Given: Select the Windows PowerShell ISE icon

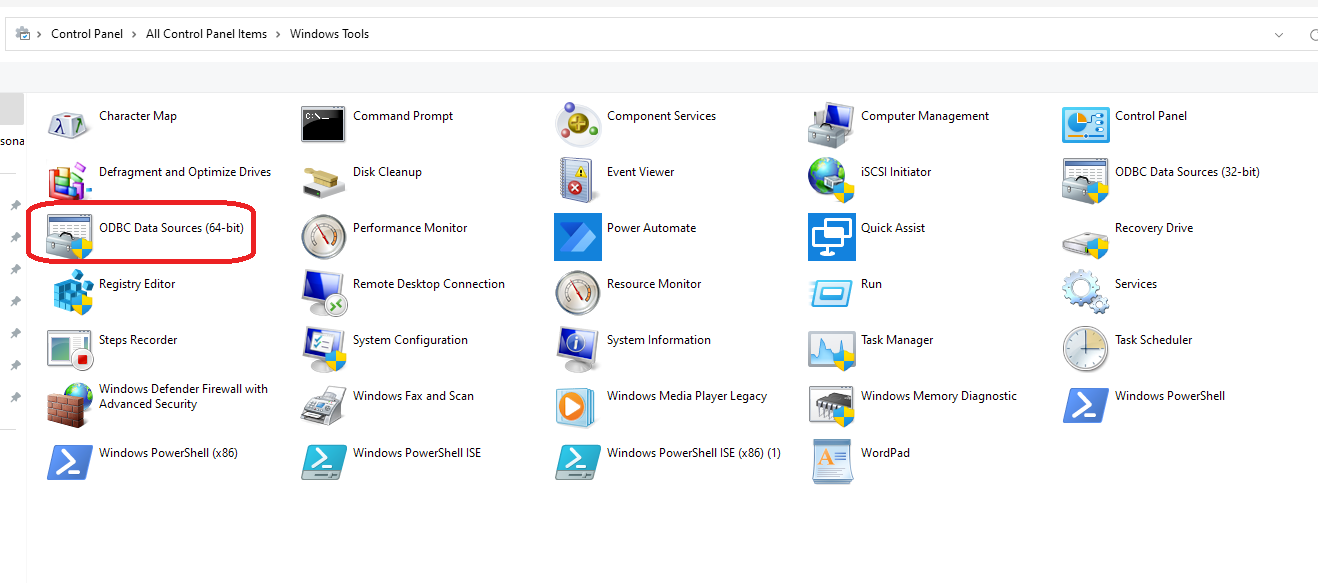Looking at the screenshot, I should [324, 462].
